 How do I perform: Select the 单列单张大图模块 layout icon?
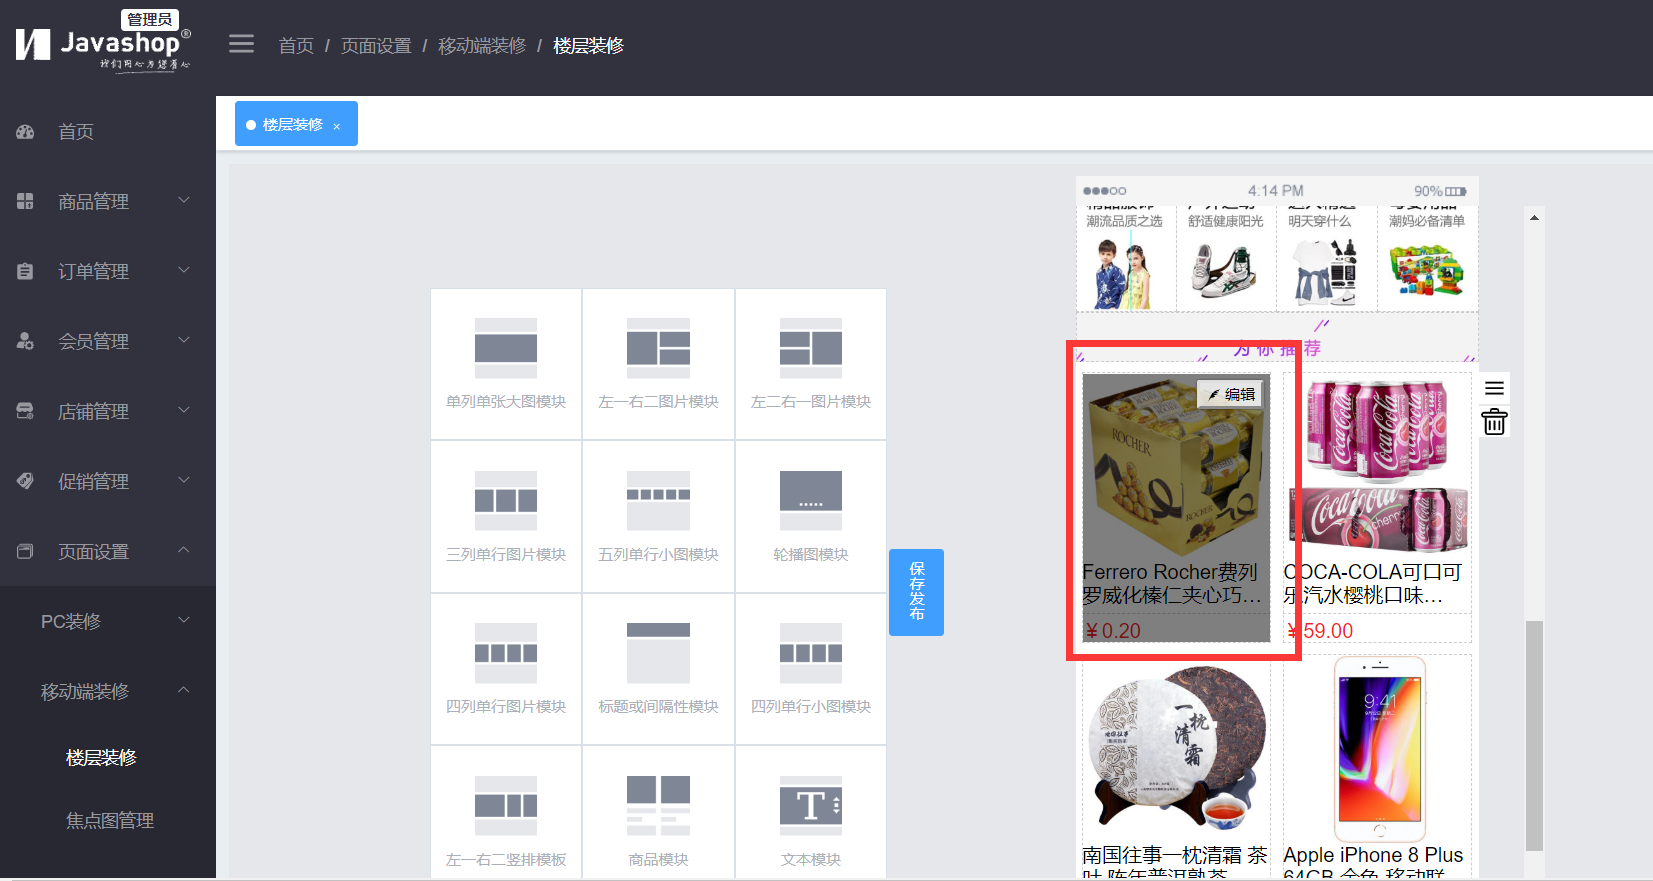coord(506,348)
